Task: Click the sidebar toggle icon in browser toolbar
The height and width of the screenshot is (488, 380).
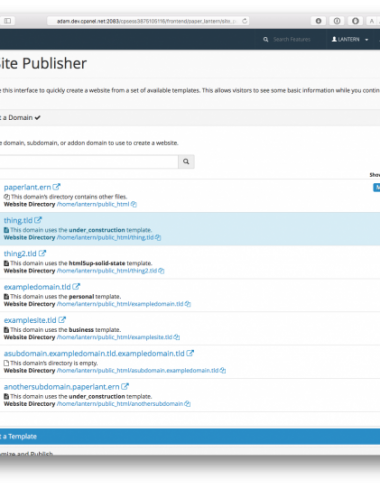Action: pyautogui.click(x=7, y=21)
